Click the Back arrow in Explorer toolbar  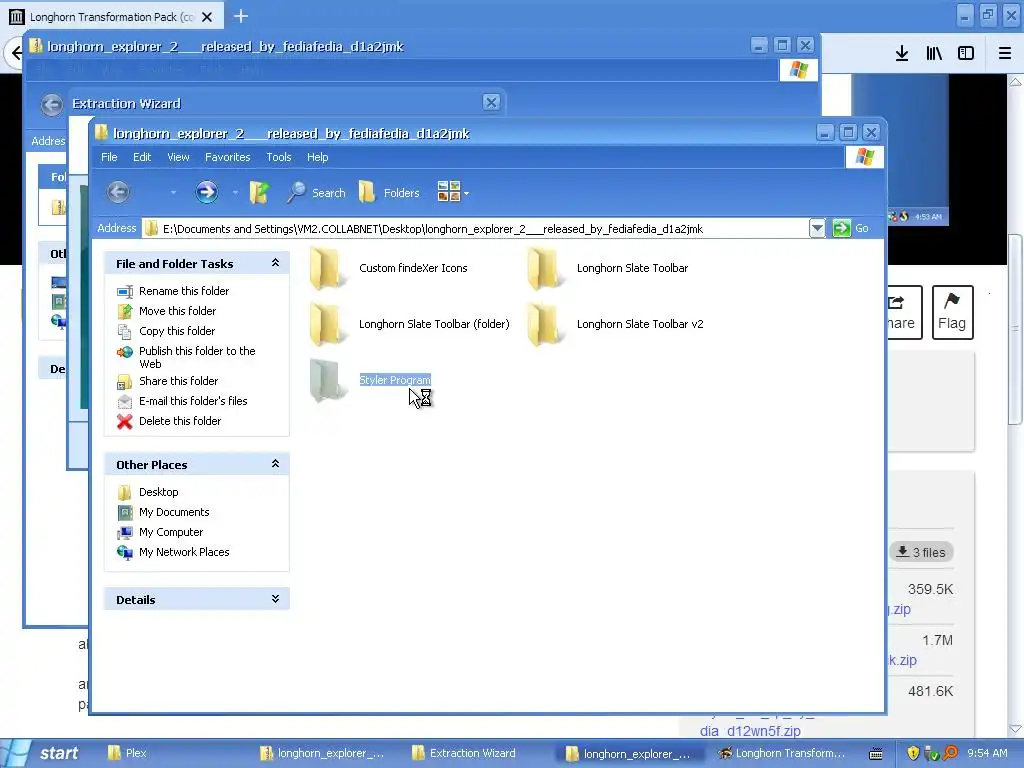(x=118, y=192)
